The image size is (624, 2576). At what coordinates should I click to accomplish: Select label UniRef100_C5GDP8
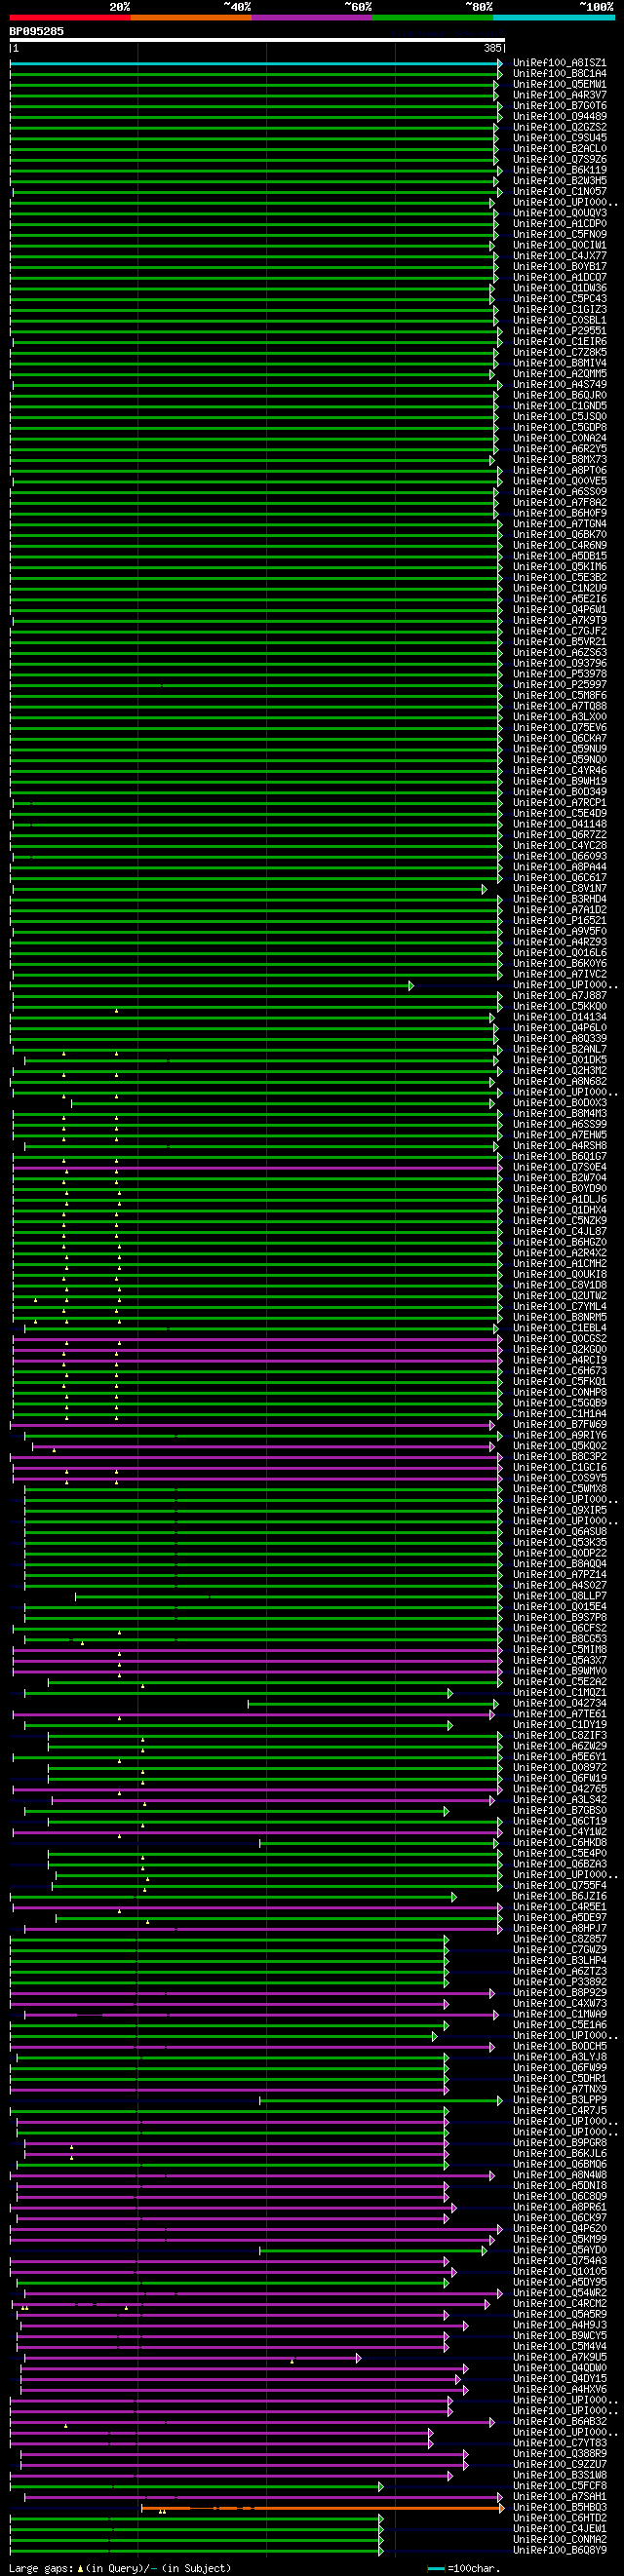[x=560, y=428]
